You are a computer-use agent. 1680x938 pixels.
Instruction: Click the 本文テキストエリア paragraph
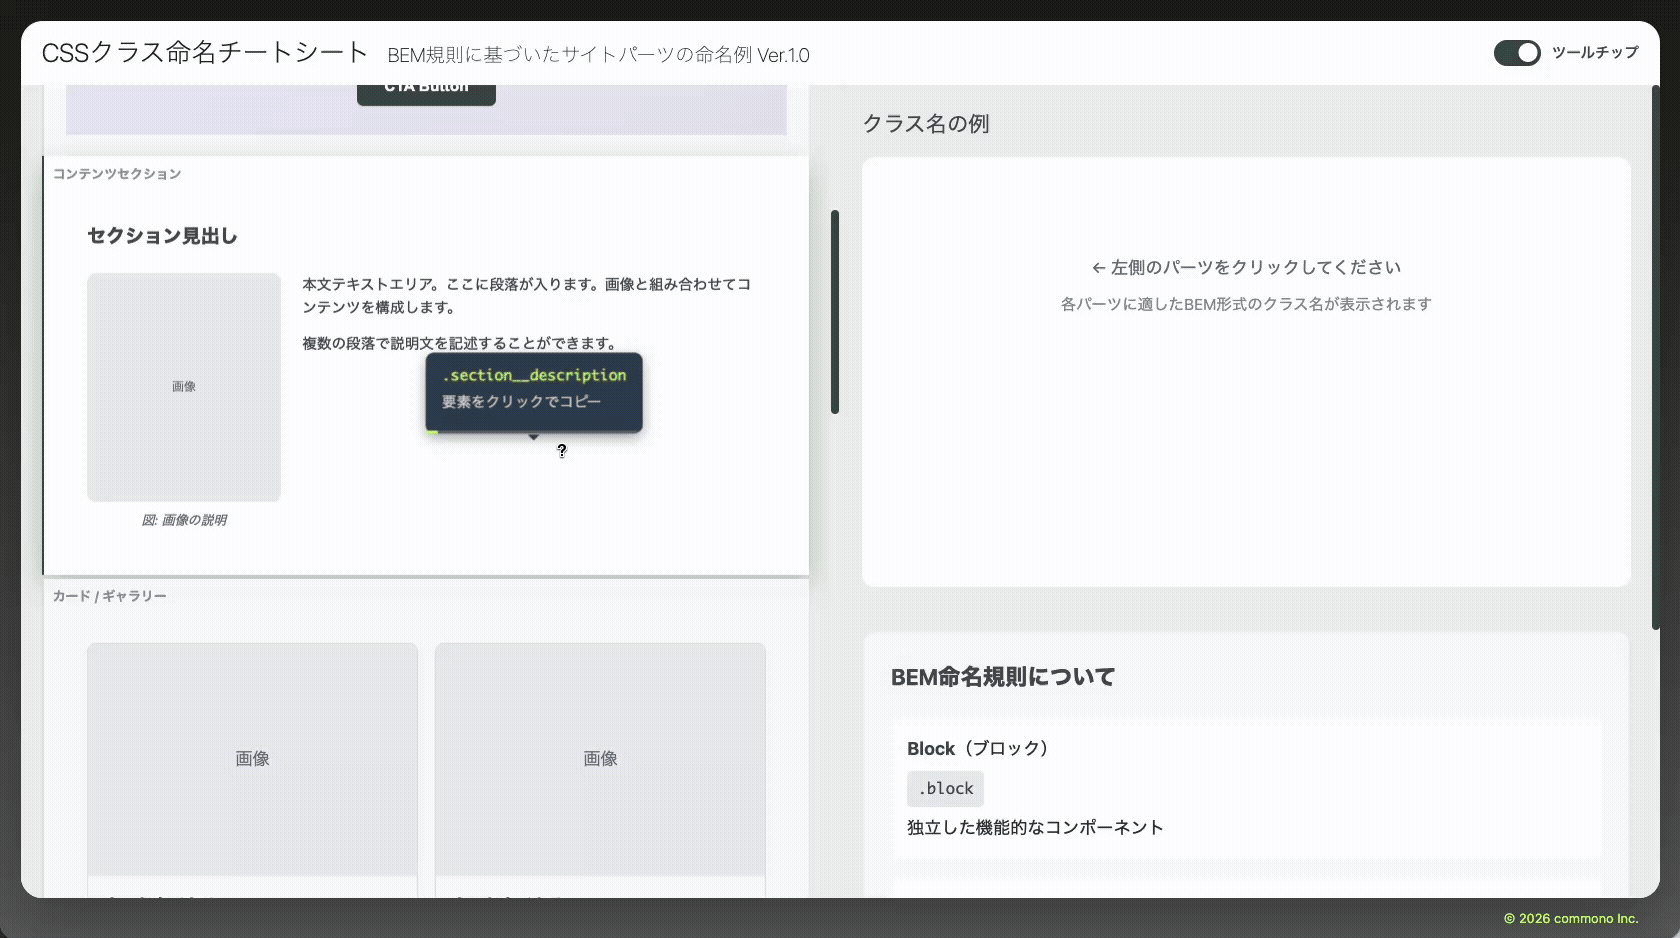click(526, 295)
